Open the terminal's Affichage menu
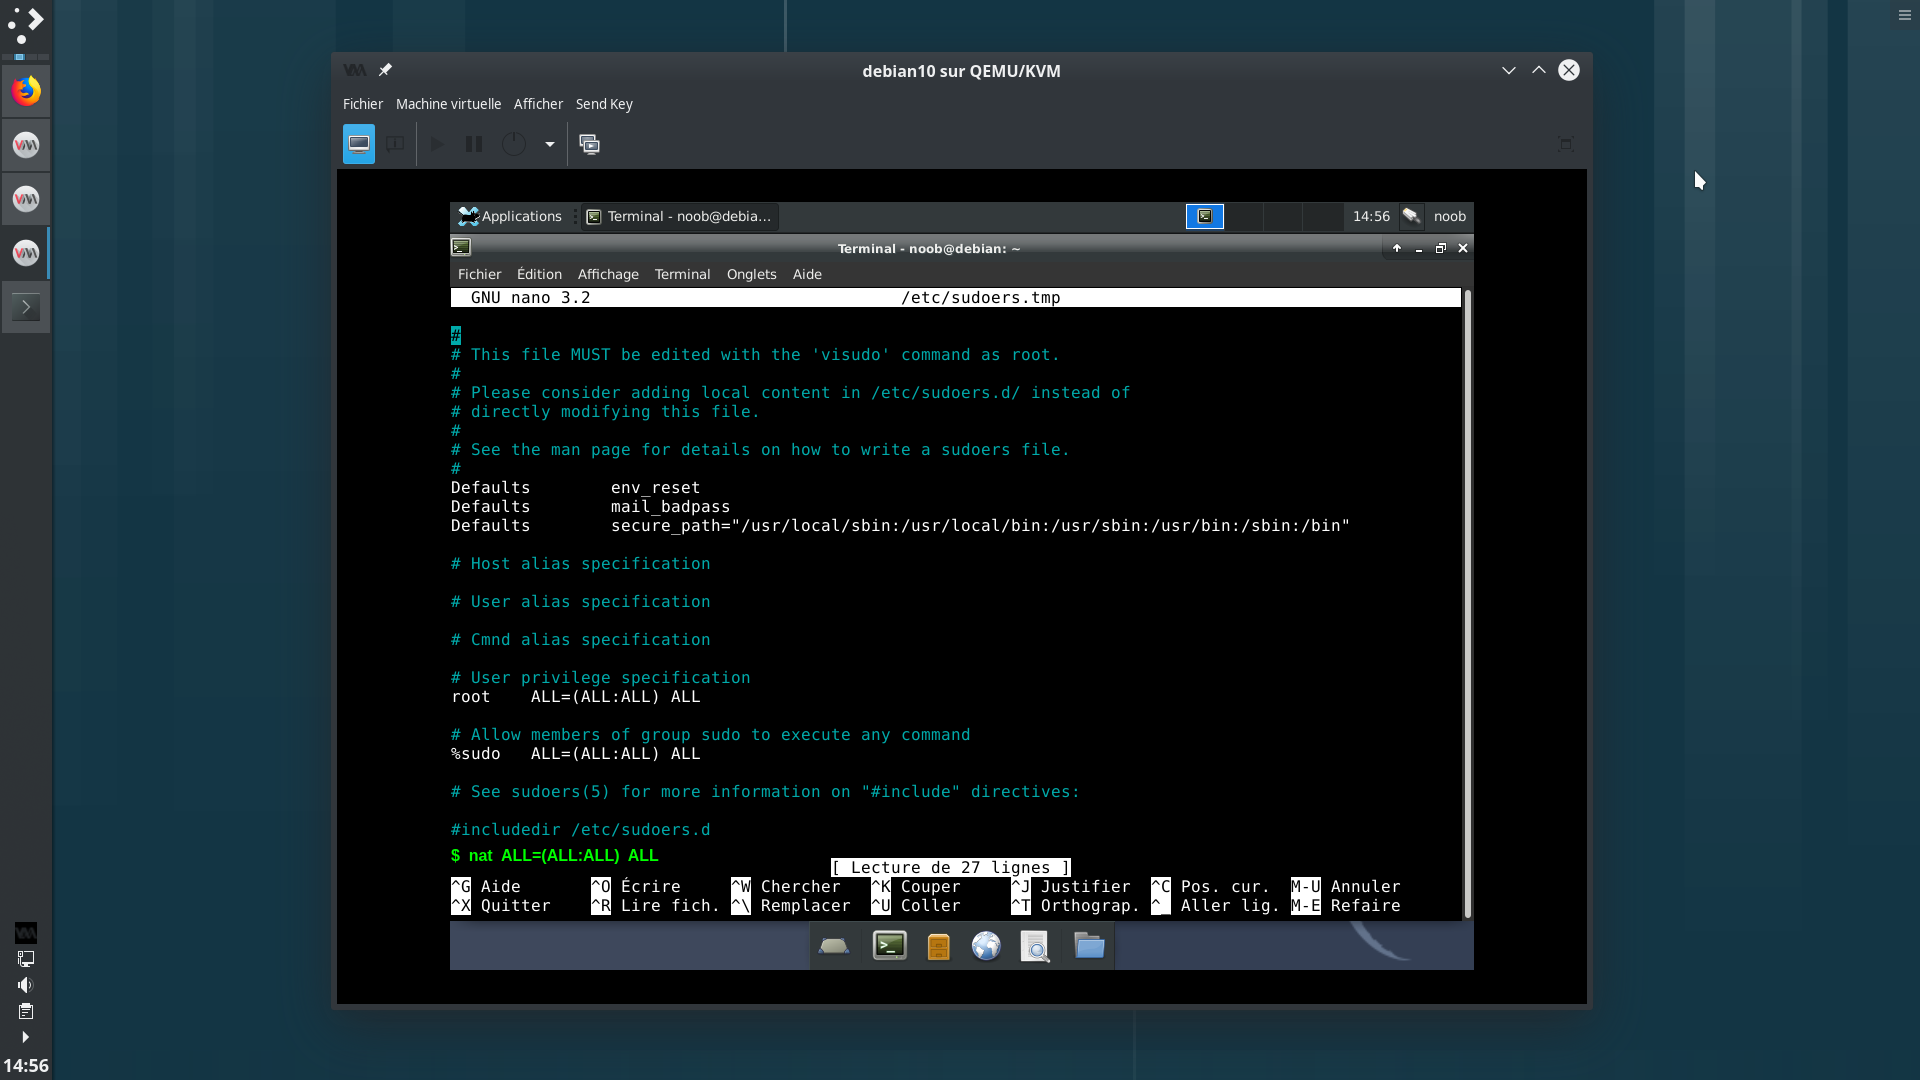The image size is (1920, 1080). point(608,274)
